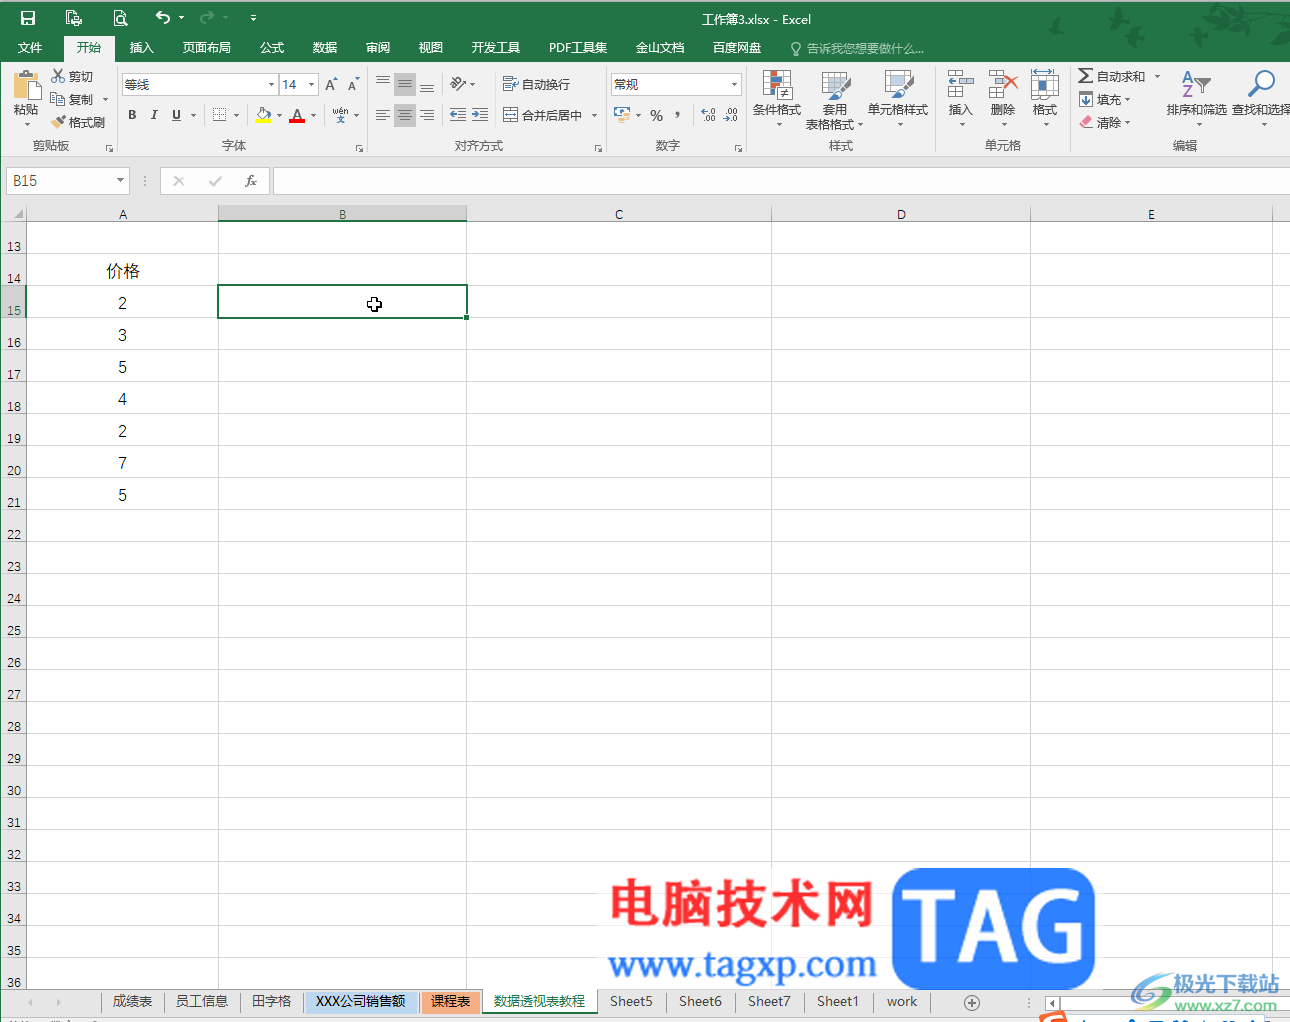Toggle center horizontal alignment
The image size is (1290, 1022).
405,115
